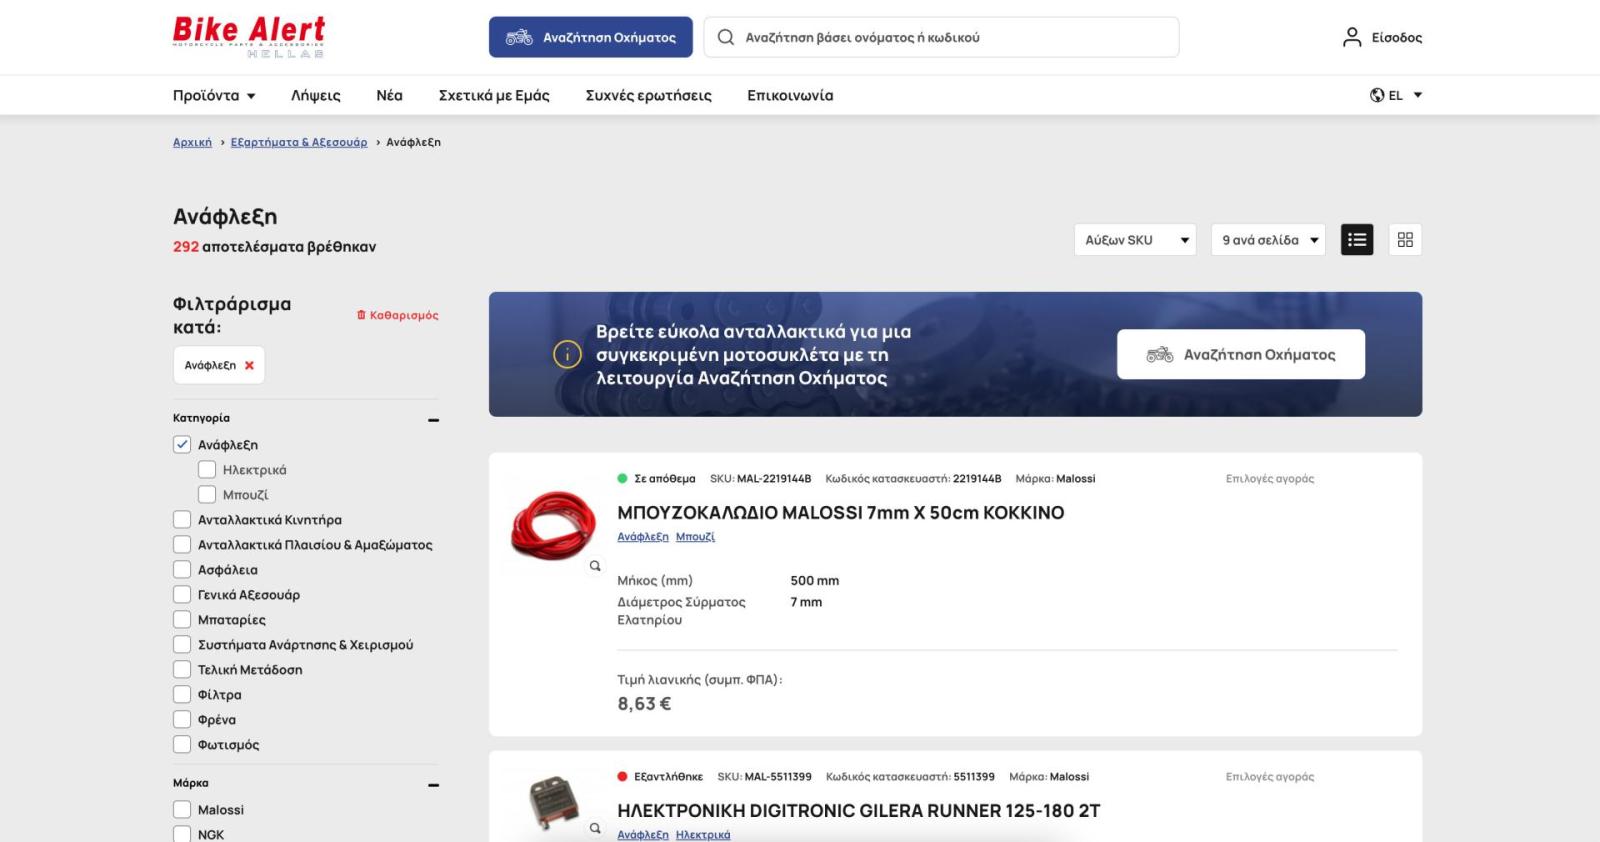Screen dimensions: 1600x842
Task: Check the Τελική Μετάδοση checkbox
Action: [x=182, y=670]
